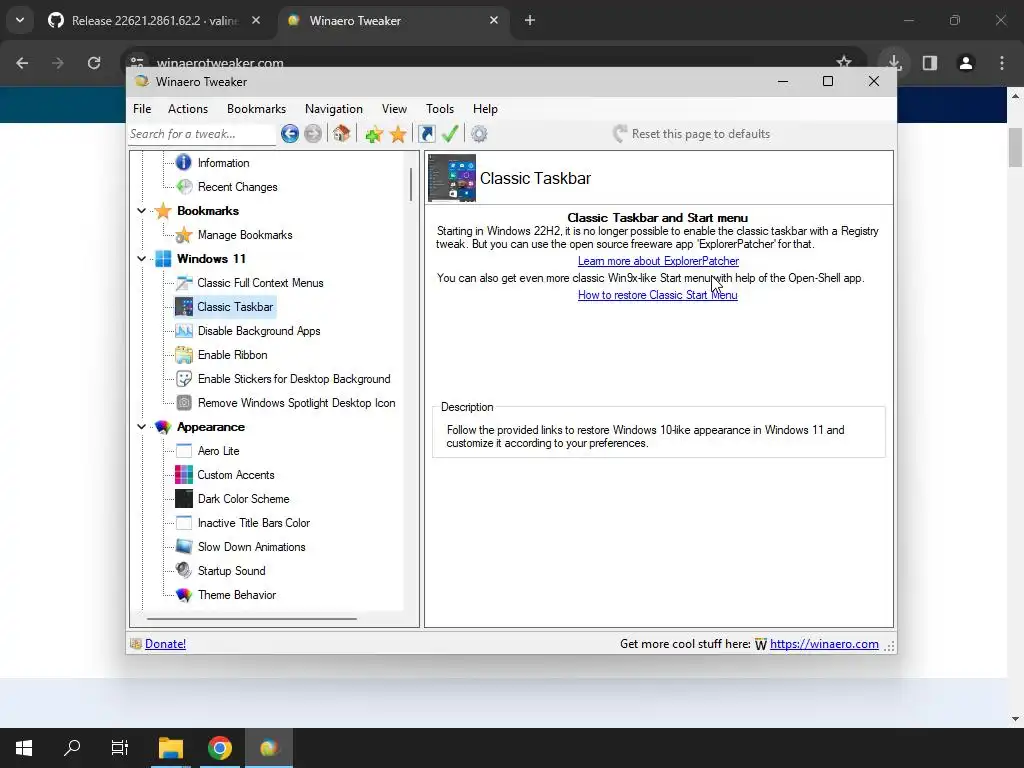Add bookmark with green plus star icon
This screenshot has width=1024, height=768.
point(374,135)
